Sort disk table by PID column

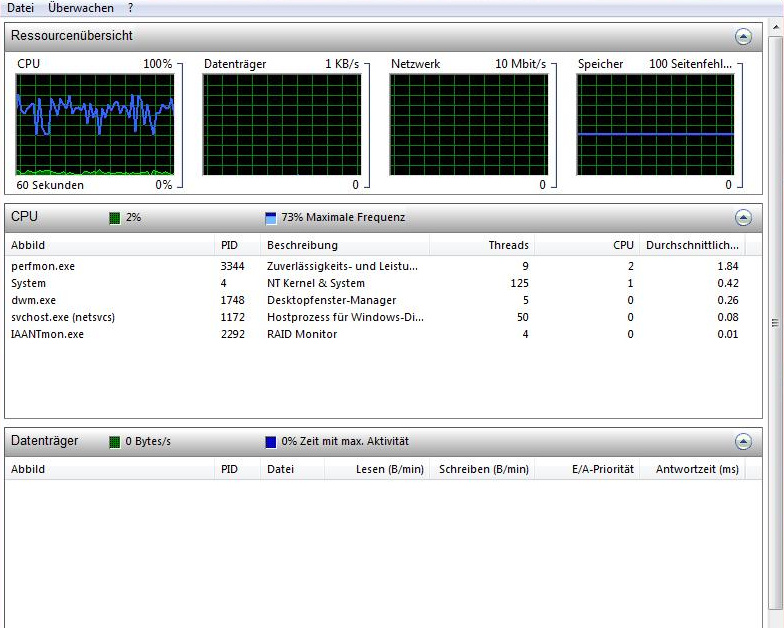[x=238, y=469]
